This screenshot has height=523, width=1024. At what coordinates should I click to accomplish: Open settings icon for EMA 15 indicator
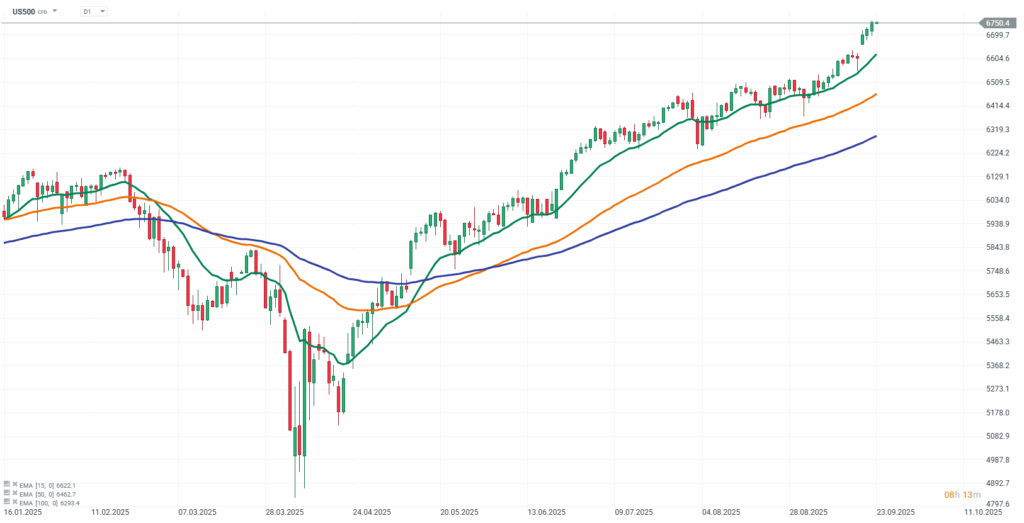[x=6, y=485]
